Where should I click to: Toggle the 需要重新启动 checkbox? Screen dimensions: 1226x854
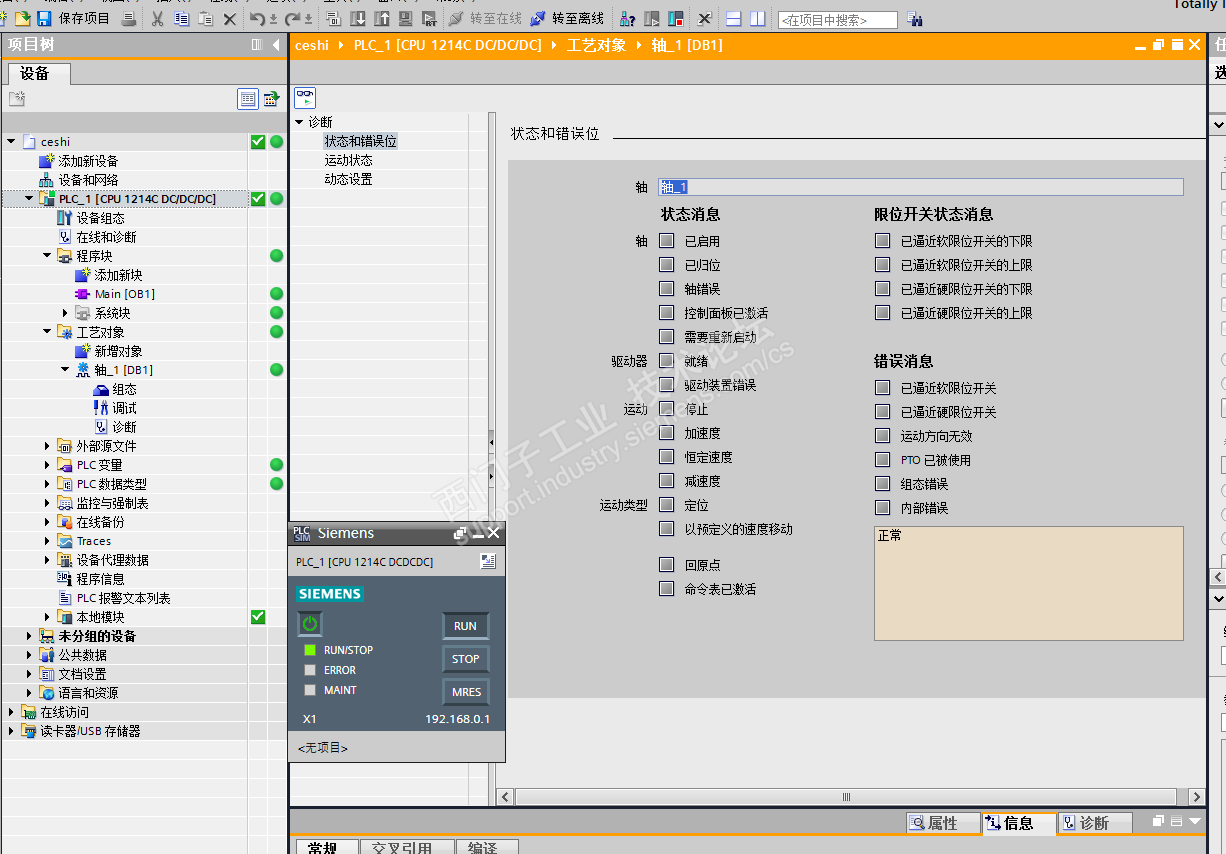click(x=666, y=337)
